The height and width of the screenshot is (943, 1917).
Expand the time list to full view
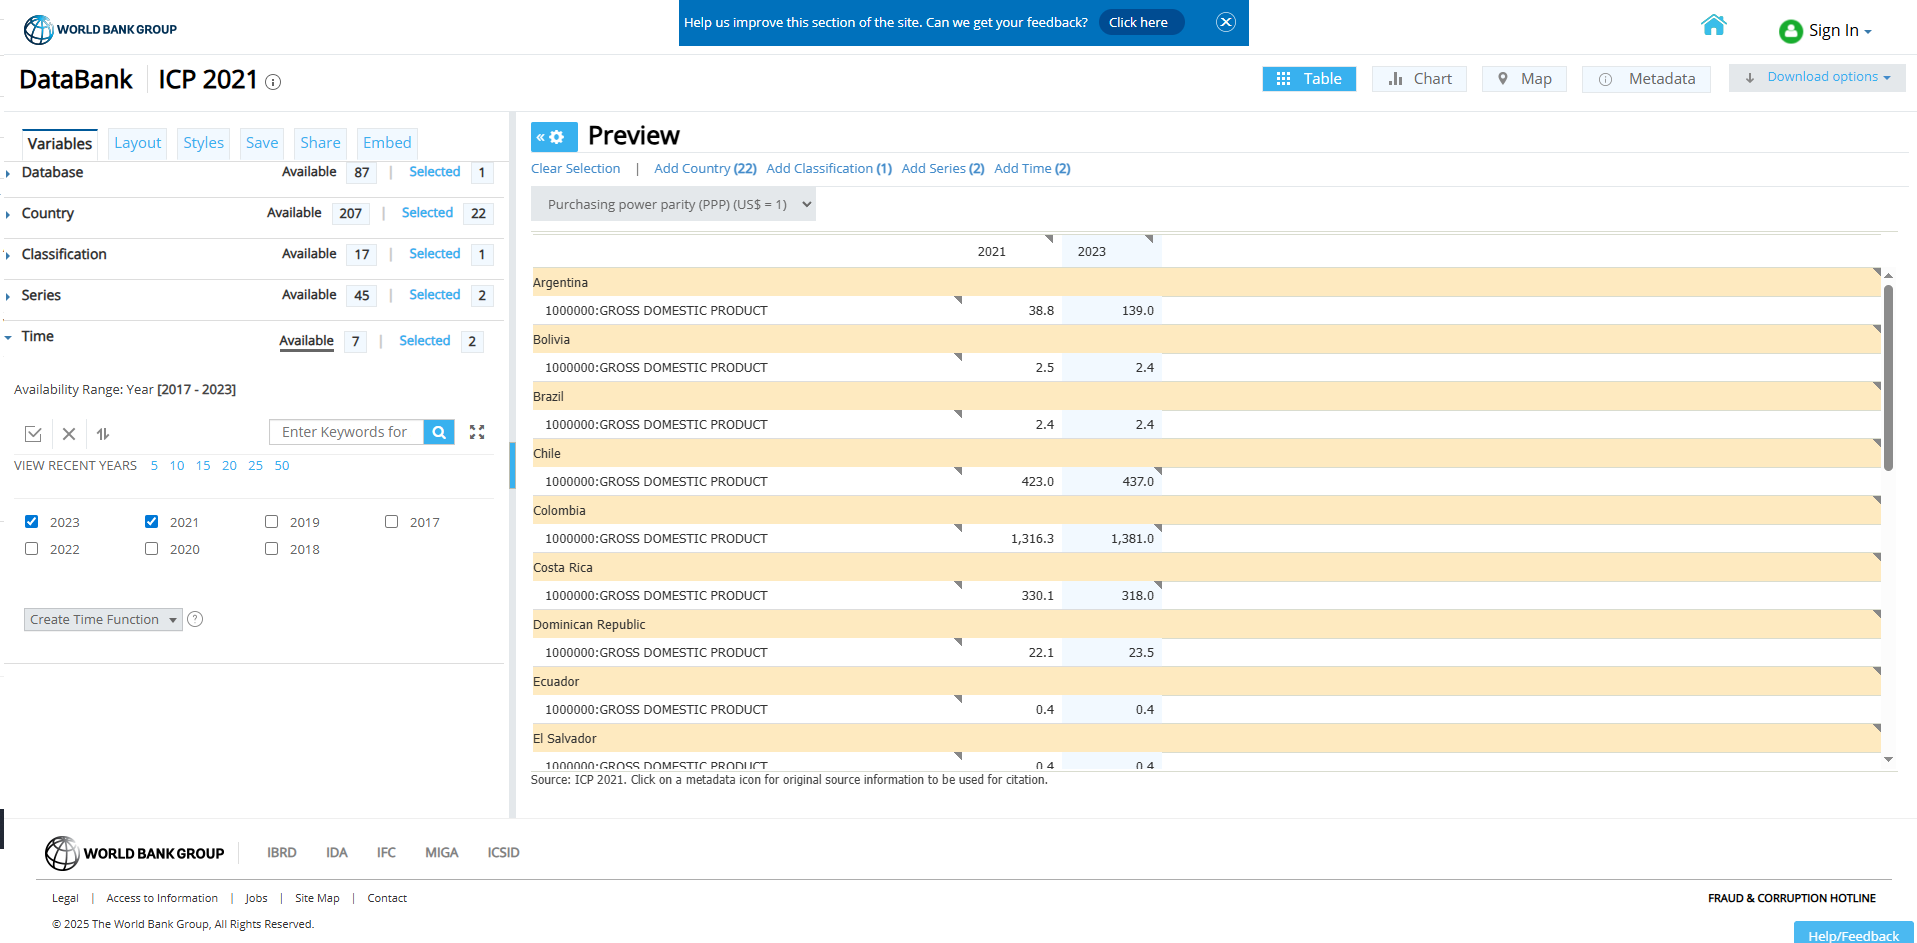(477, 432)
